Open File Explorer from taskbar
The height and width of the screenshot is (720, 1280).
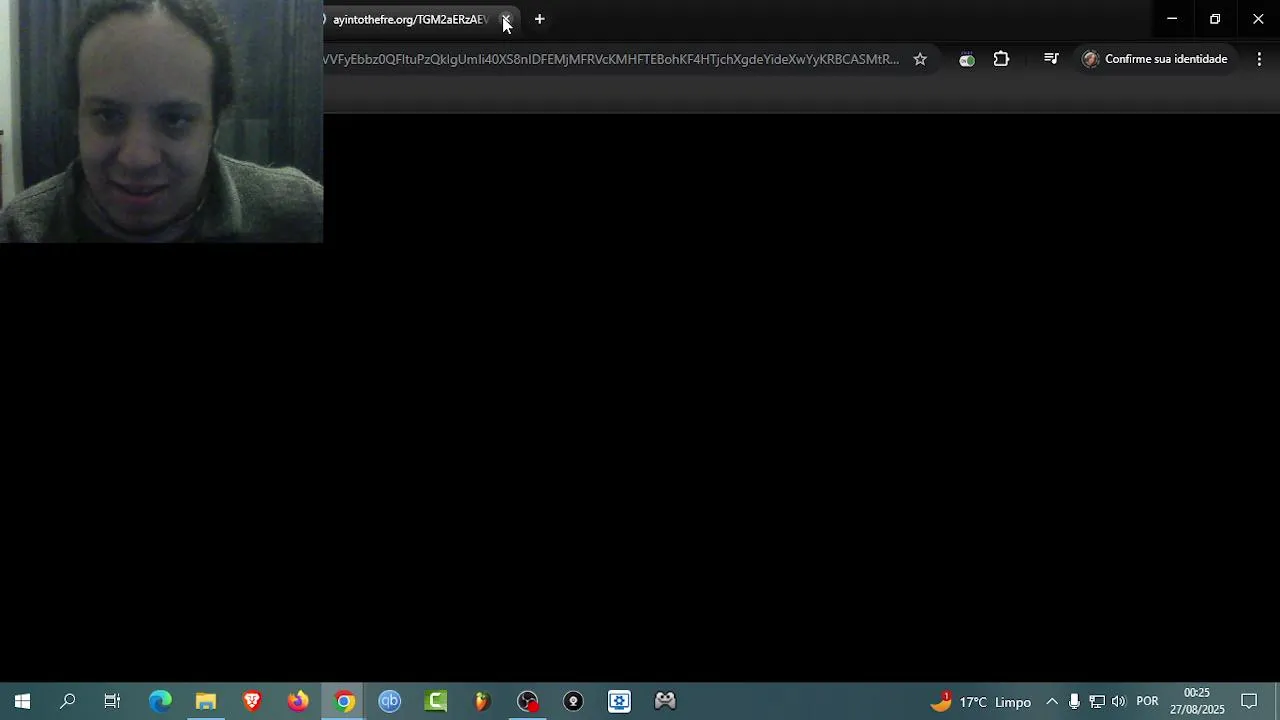click(x=206, y=701)
